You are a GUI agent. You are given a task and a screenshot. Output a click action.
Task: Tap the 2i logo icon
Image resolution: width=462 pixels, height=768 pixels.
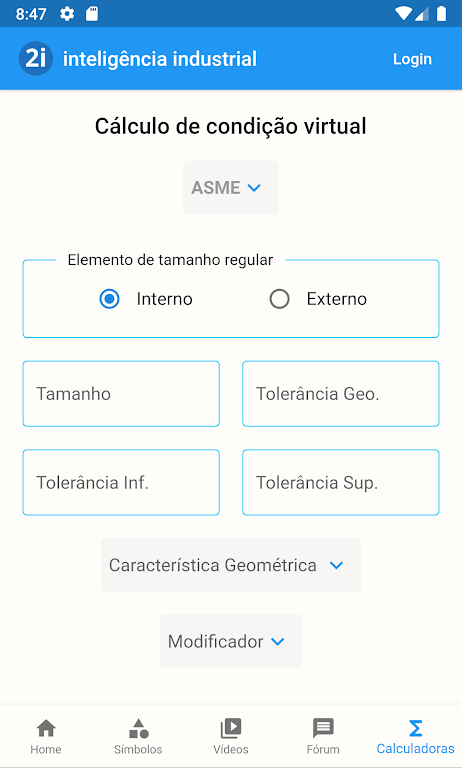point(36,59)
